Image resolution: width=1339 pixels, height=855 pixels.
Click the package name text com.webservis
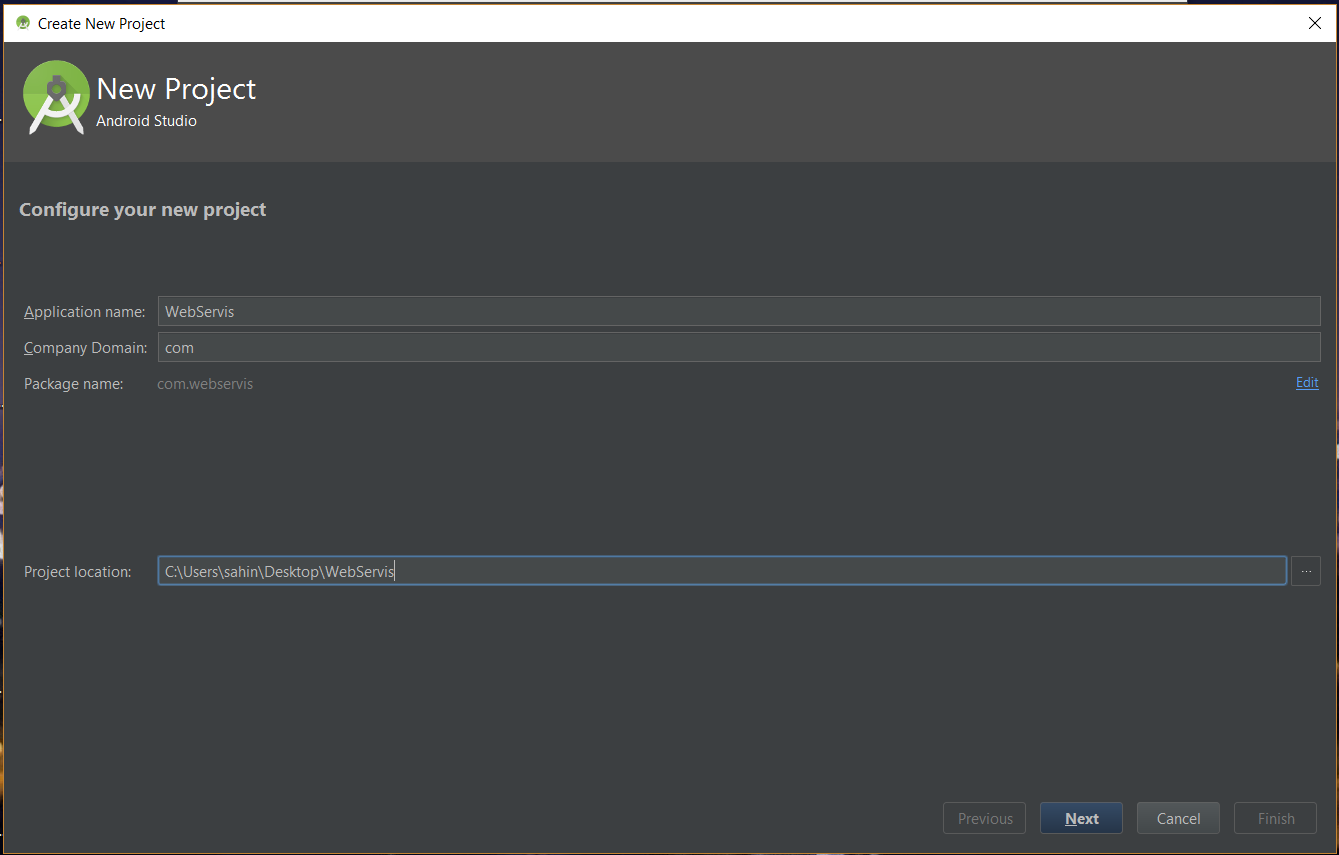click(205, 384)
